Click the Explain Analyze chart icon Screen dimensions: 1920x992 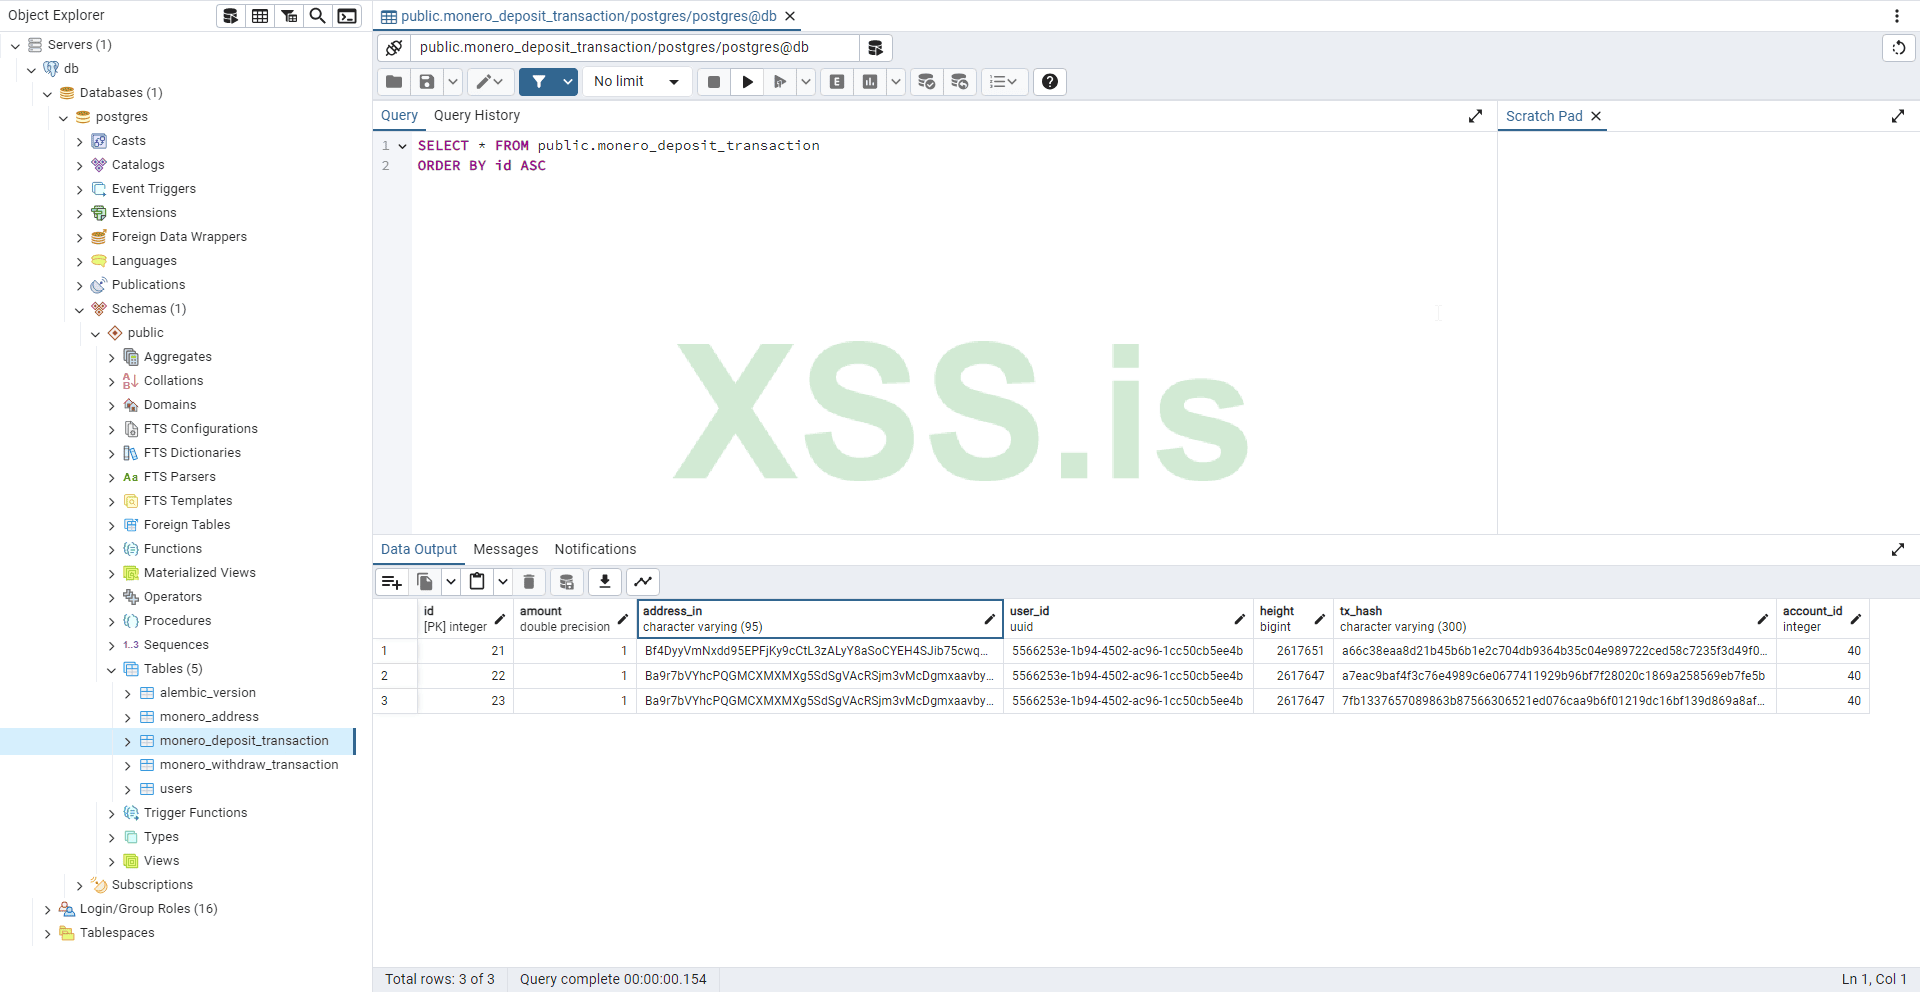[870, 82]
